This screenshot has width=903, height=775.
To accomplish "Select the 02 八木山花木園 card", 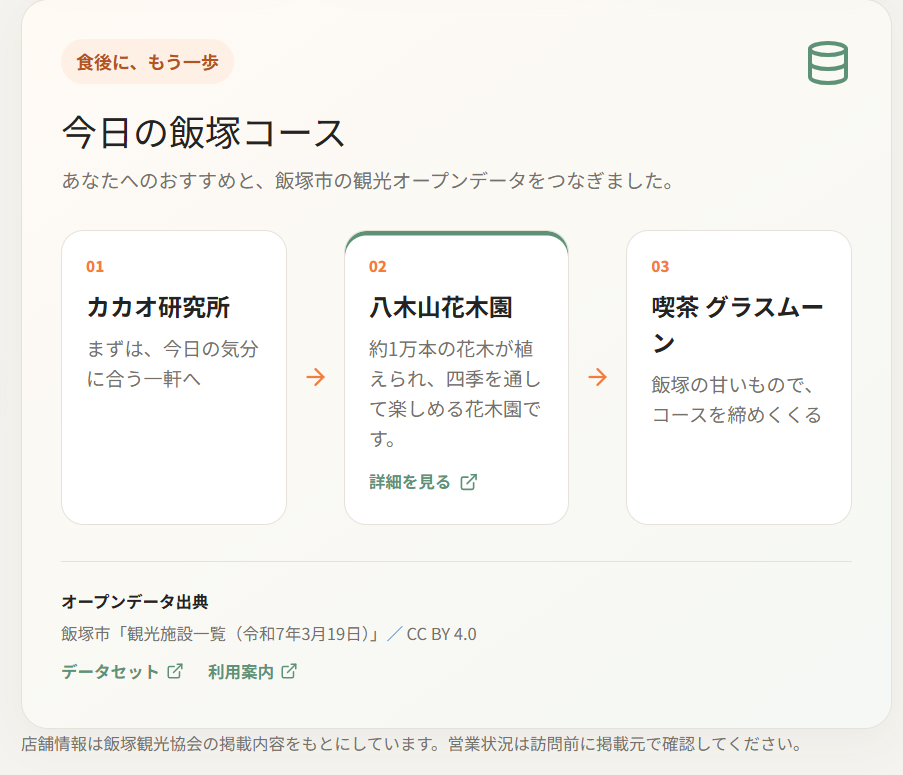I will pyautogui.click(x=457, y=378).
